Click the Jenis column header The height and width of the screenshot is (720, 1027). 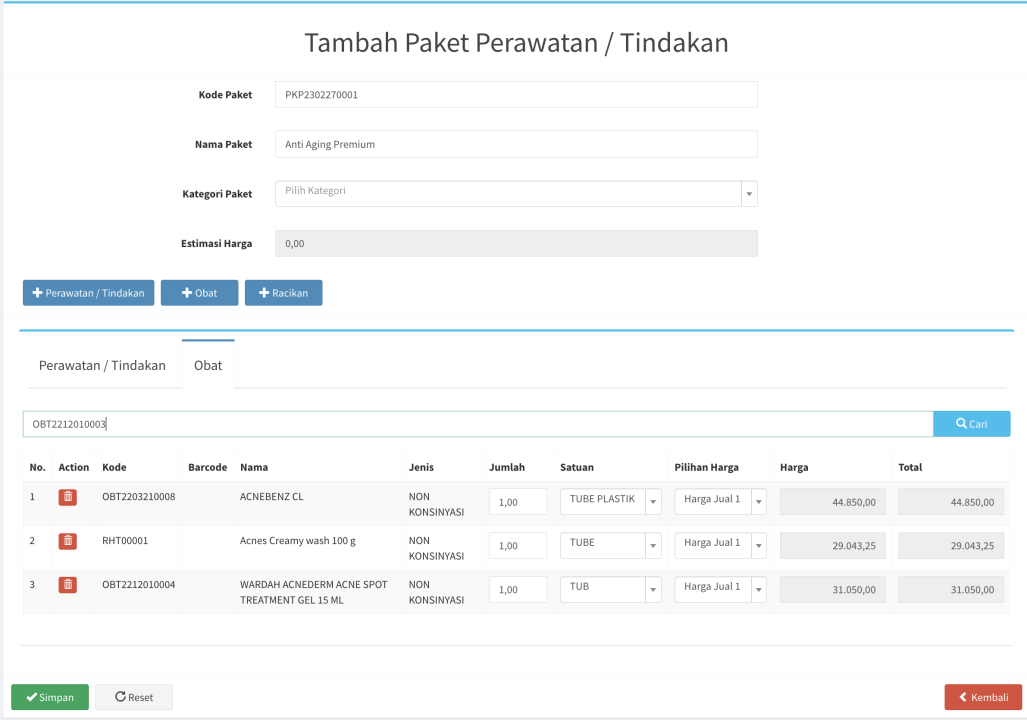[x=421, y=467]
